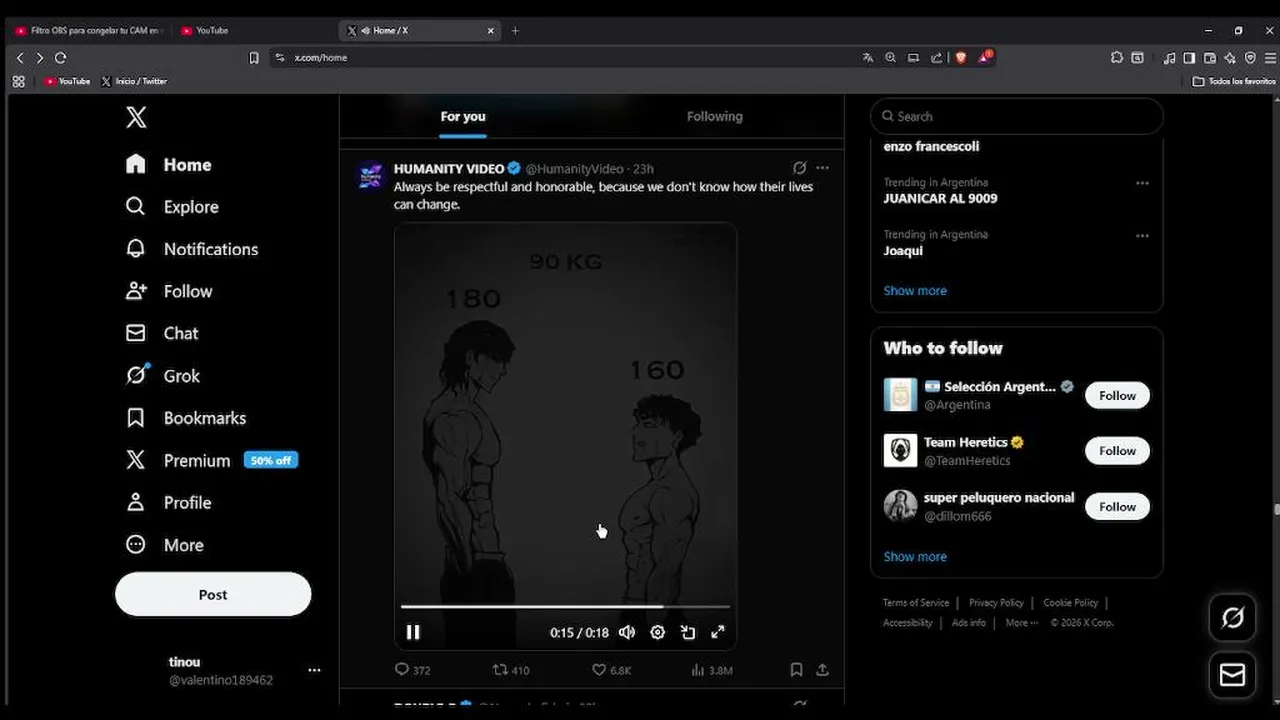Open options dots for JUANICAR AL 9009 trend
1280x720 pixels.
pos(1142,183)
